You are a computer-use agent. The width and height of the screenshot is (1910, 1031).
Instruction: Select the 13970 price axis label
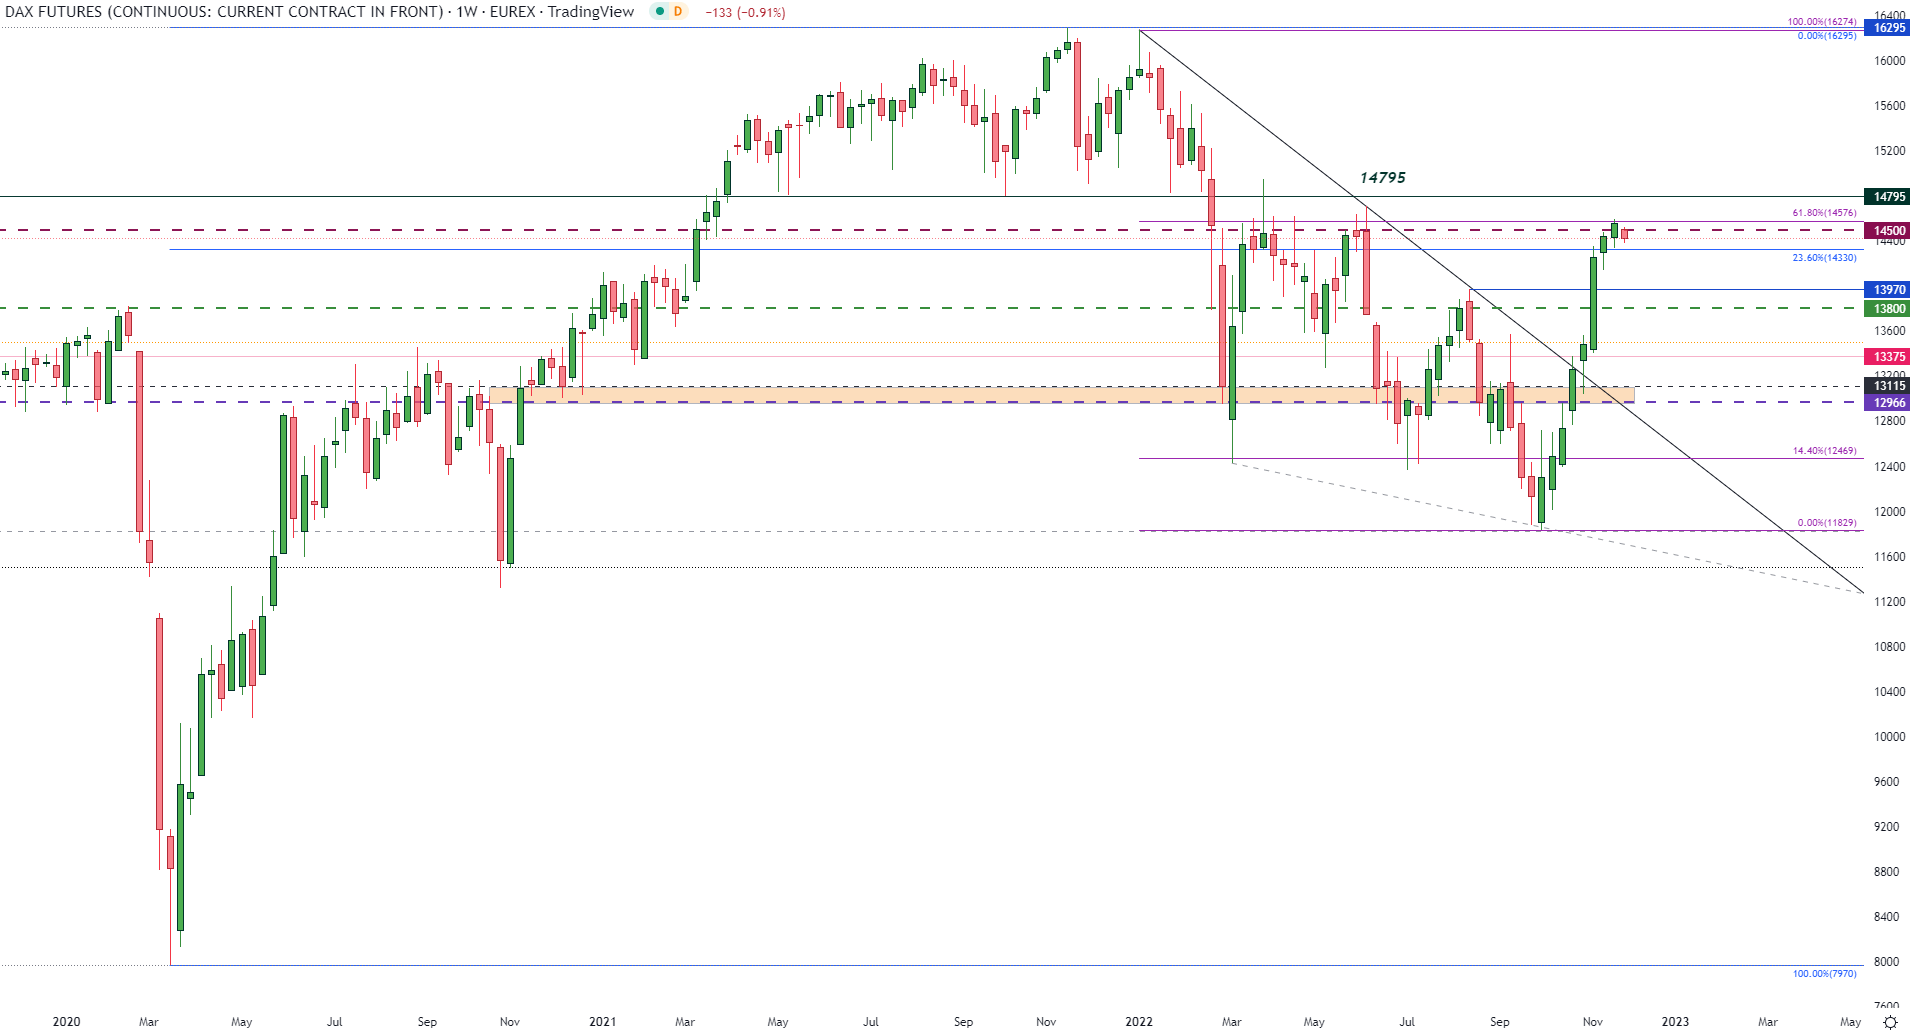[1887, 290]
